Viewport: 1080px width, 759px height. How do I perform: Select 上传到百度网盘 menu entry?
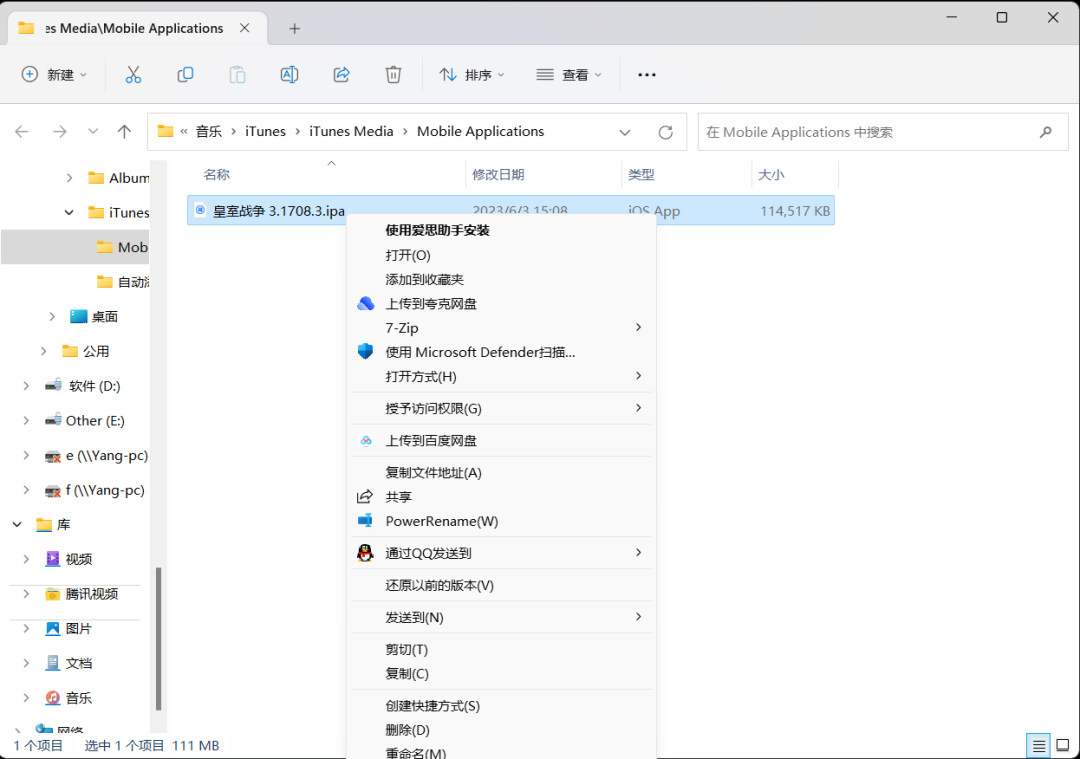click(x=431, y=441)
